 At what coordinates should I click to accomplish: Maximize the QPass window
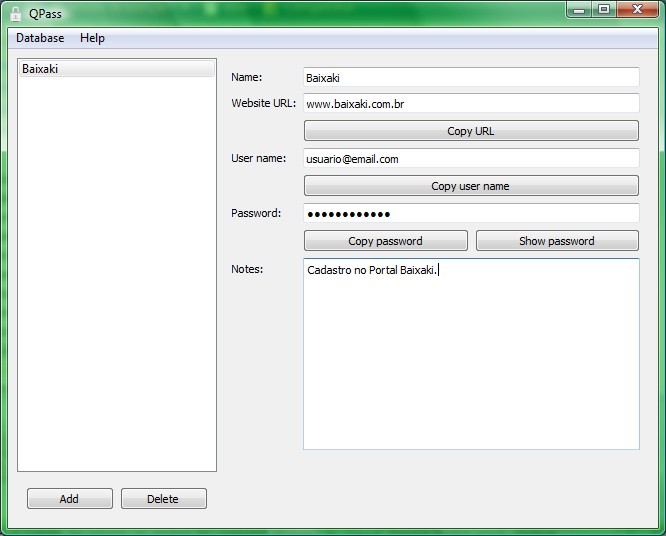[604, 9]
